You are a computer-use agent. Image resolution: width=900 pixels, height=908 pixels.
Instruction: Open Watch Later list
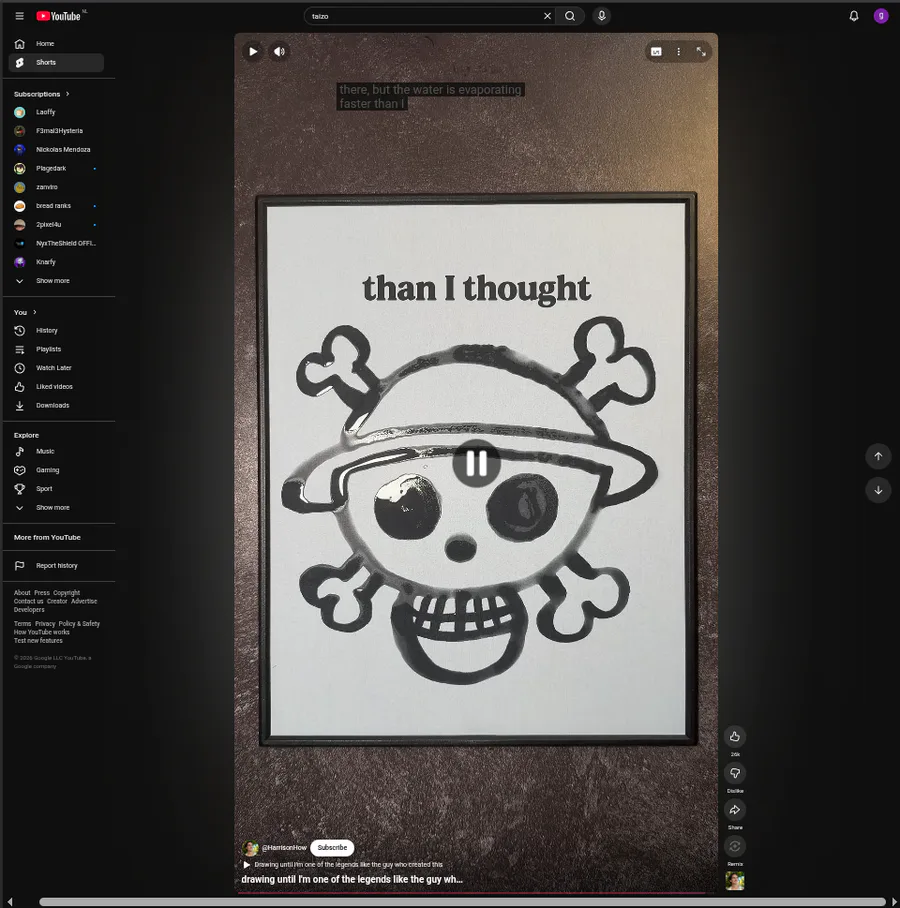coord(56,368)
